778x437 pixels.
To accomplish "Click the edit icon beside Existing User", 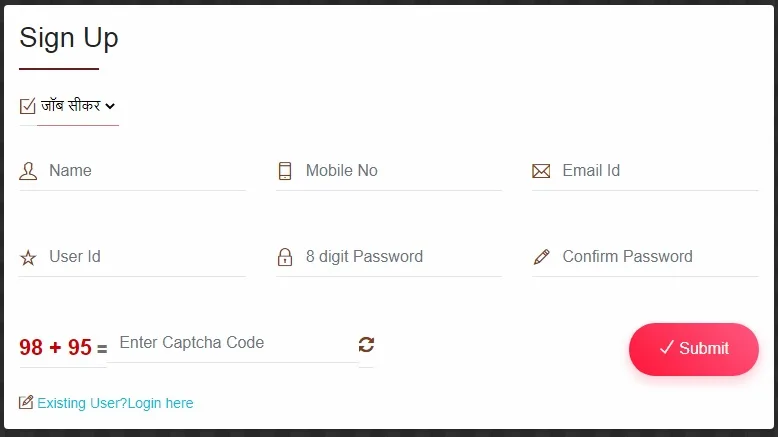I will [26, 402].
